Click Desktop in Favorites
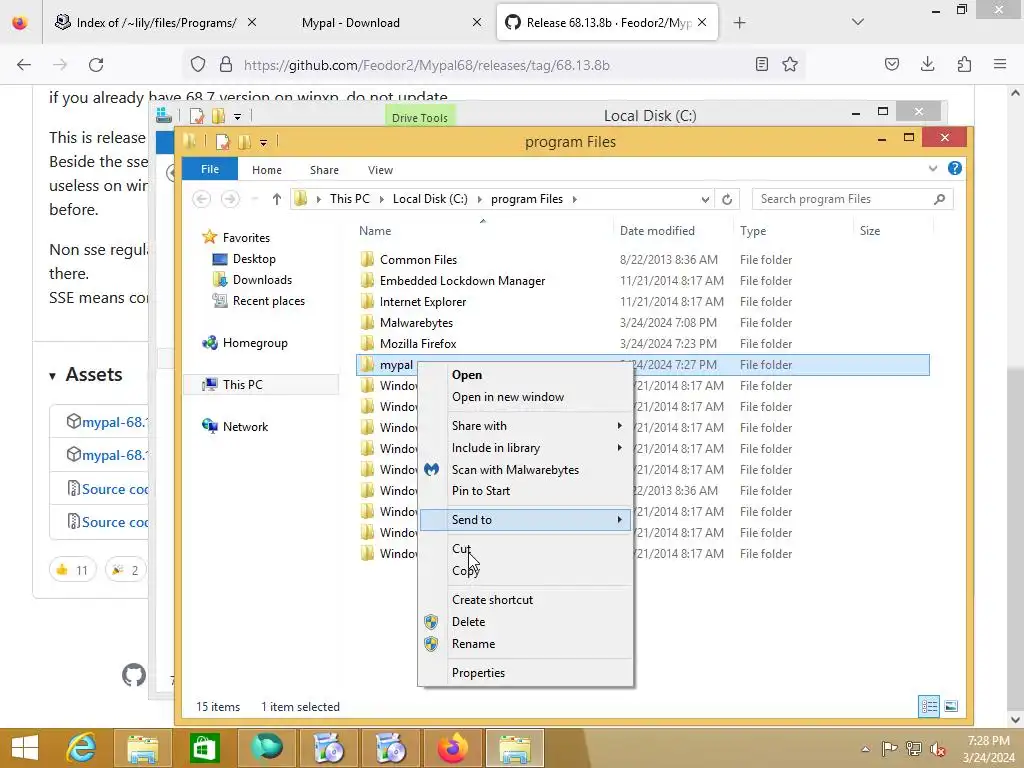The height and width of the screenshot is (768, 1024). coord(254,259)
